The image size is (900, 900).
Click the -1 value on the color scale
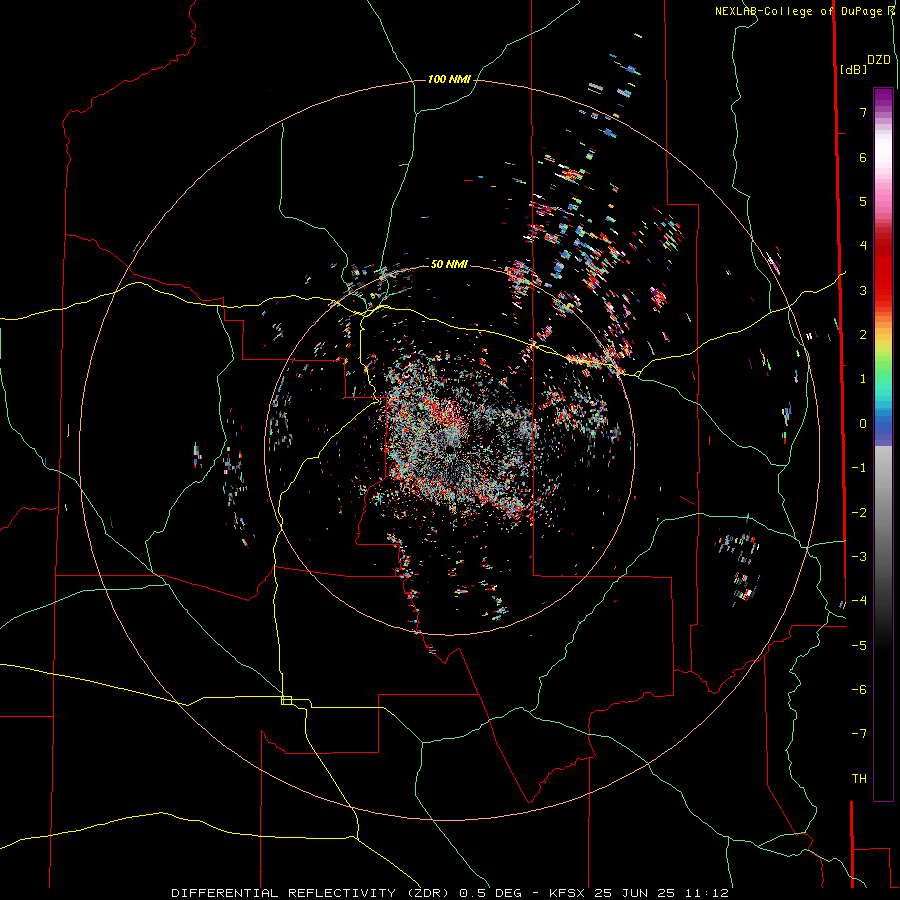pos(859,468)
